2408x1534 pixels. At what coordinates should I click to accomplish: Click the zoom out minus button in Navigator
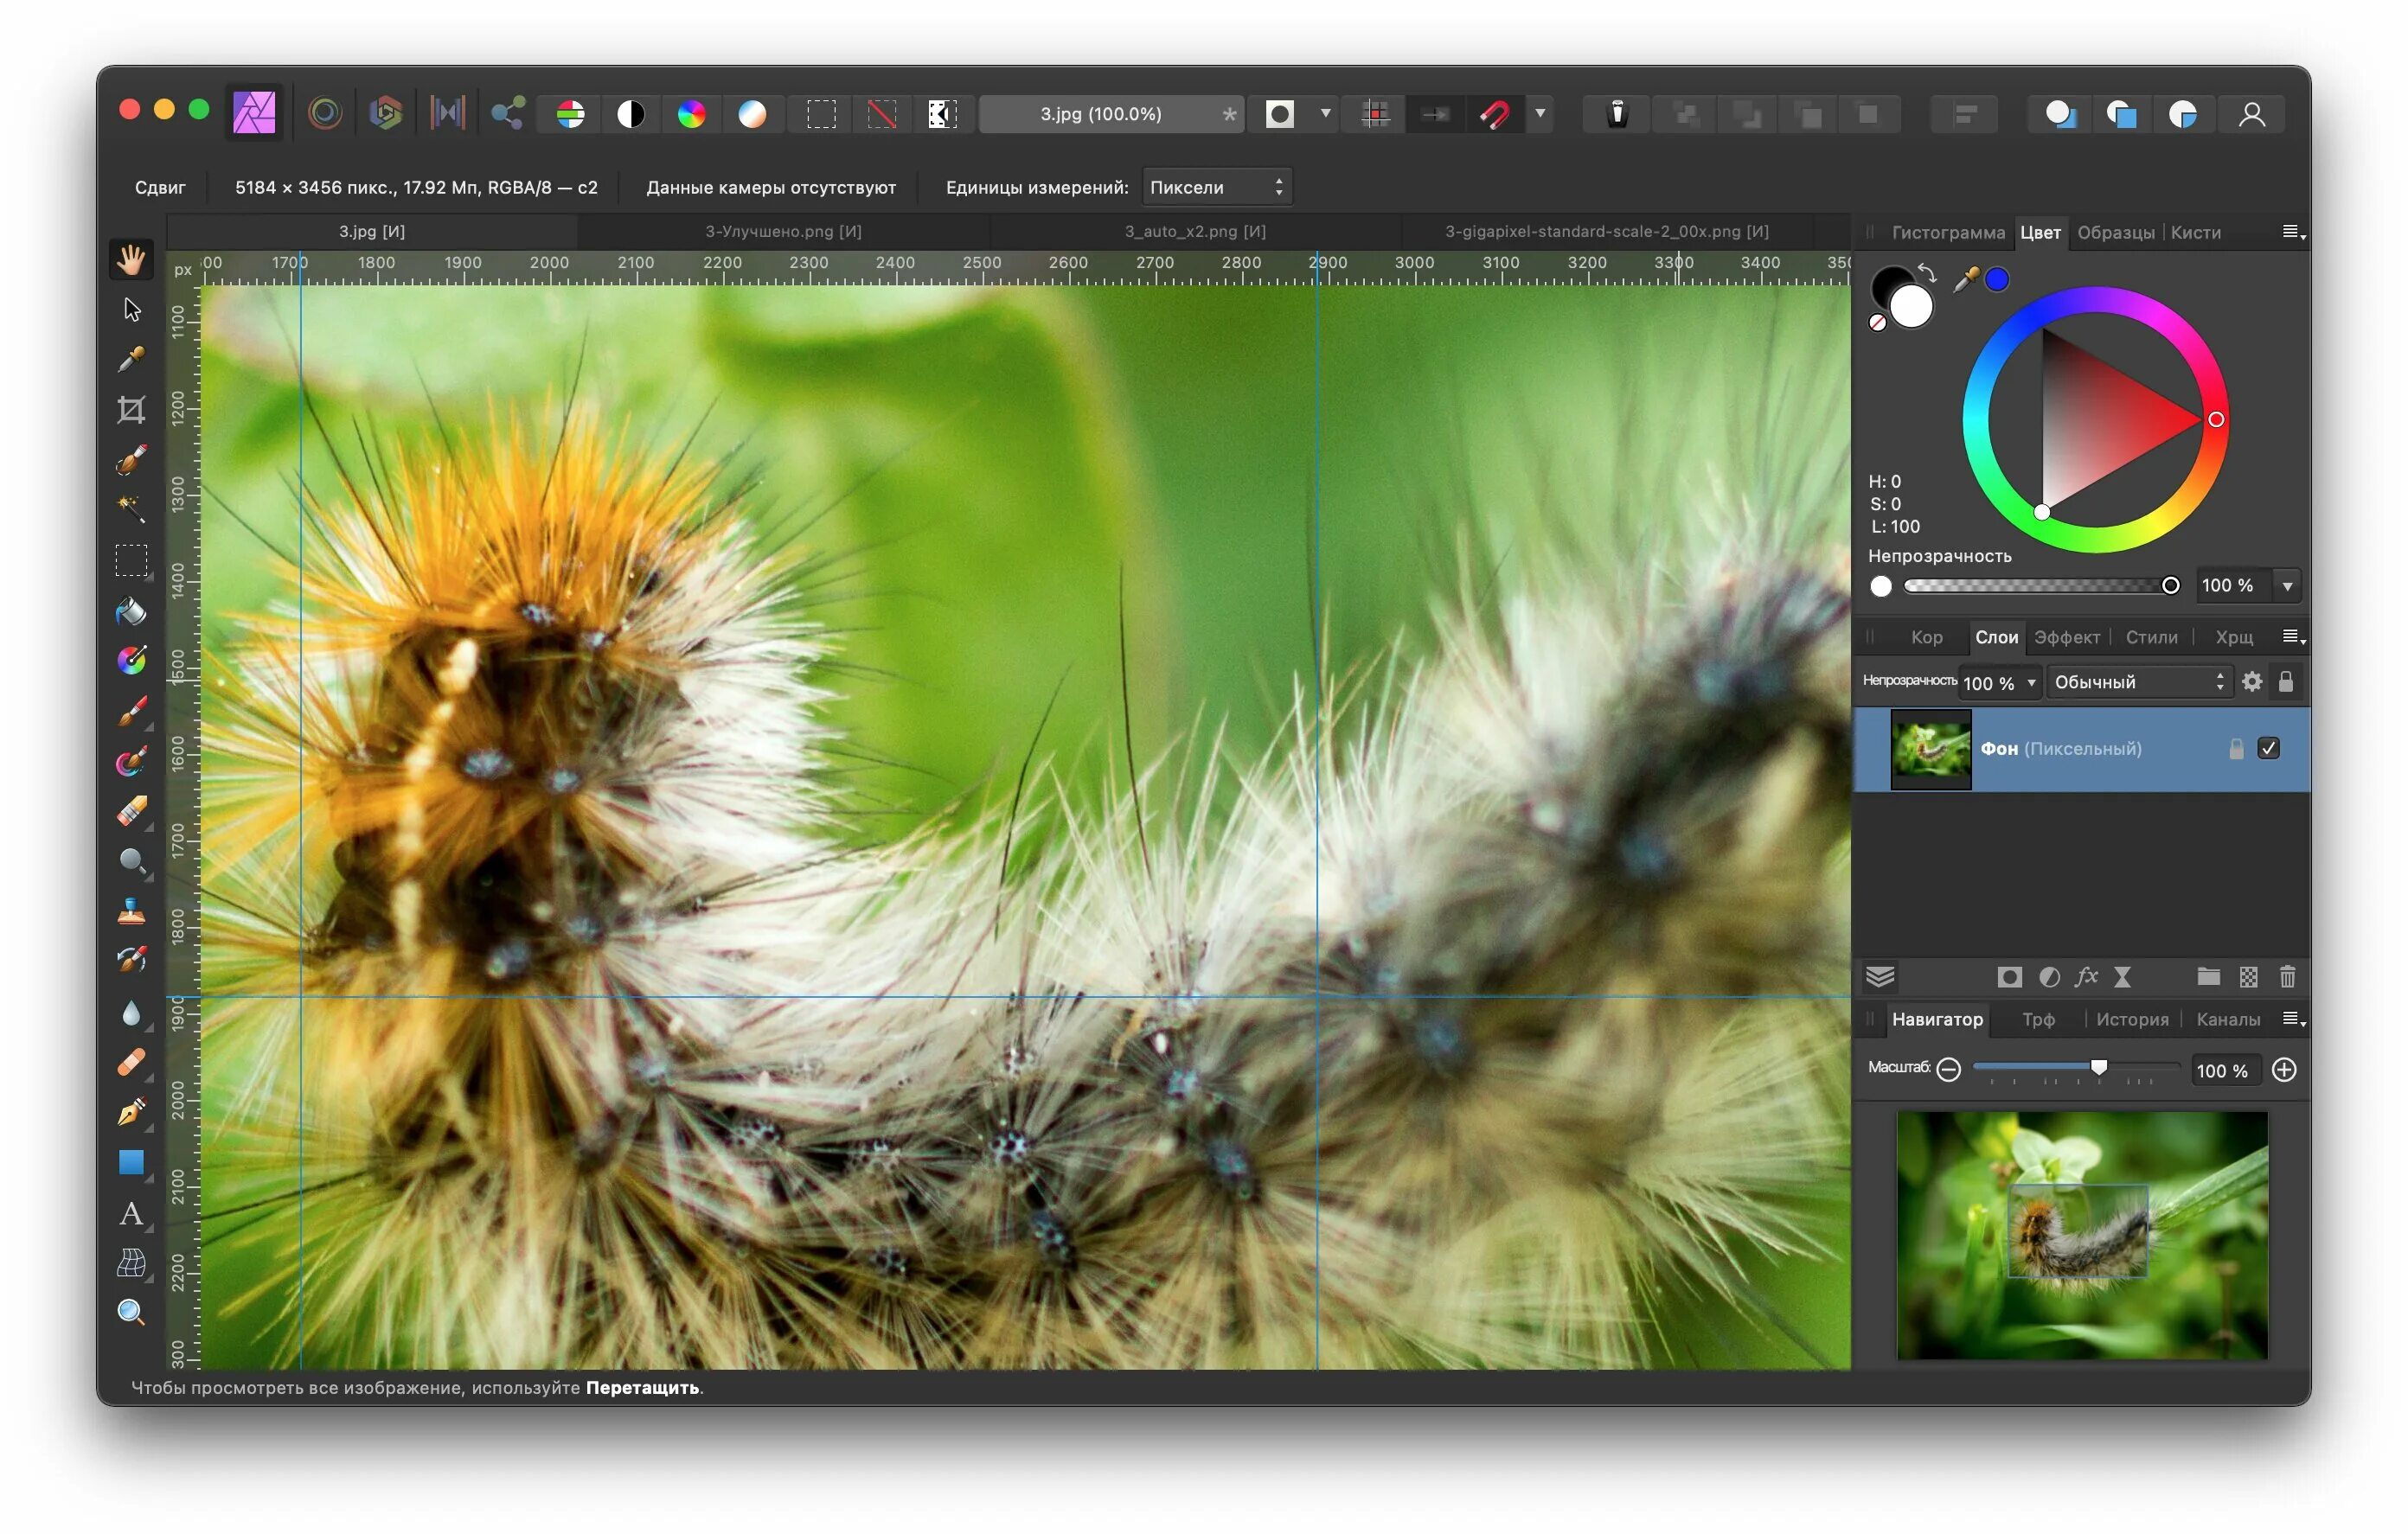(1948, 1070)
